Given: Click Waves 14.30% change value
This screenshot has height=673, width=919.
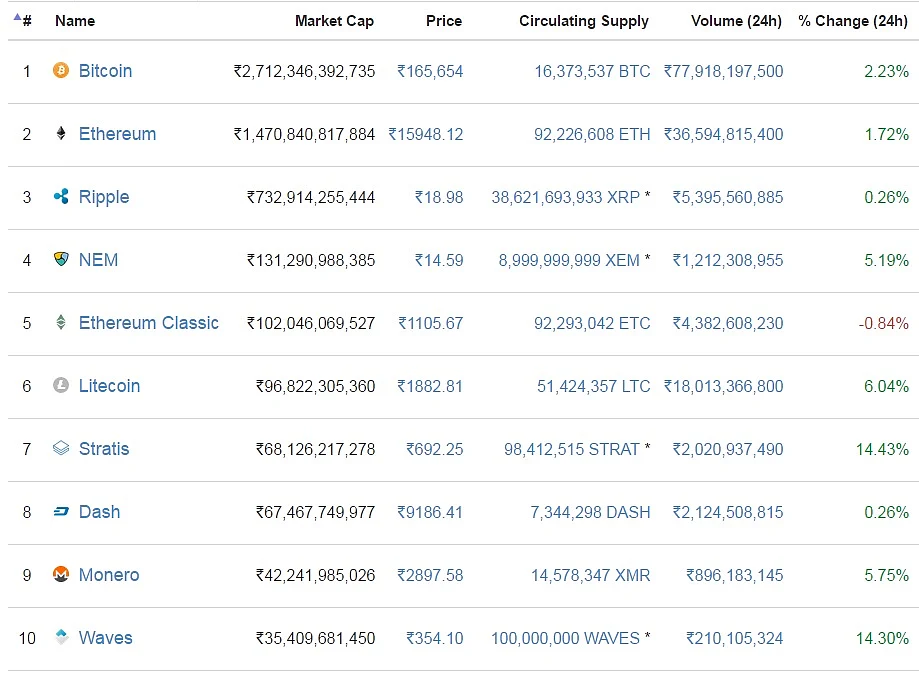Looking at the screenshot, I should tap(882, 638).
